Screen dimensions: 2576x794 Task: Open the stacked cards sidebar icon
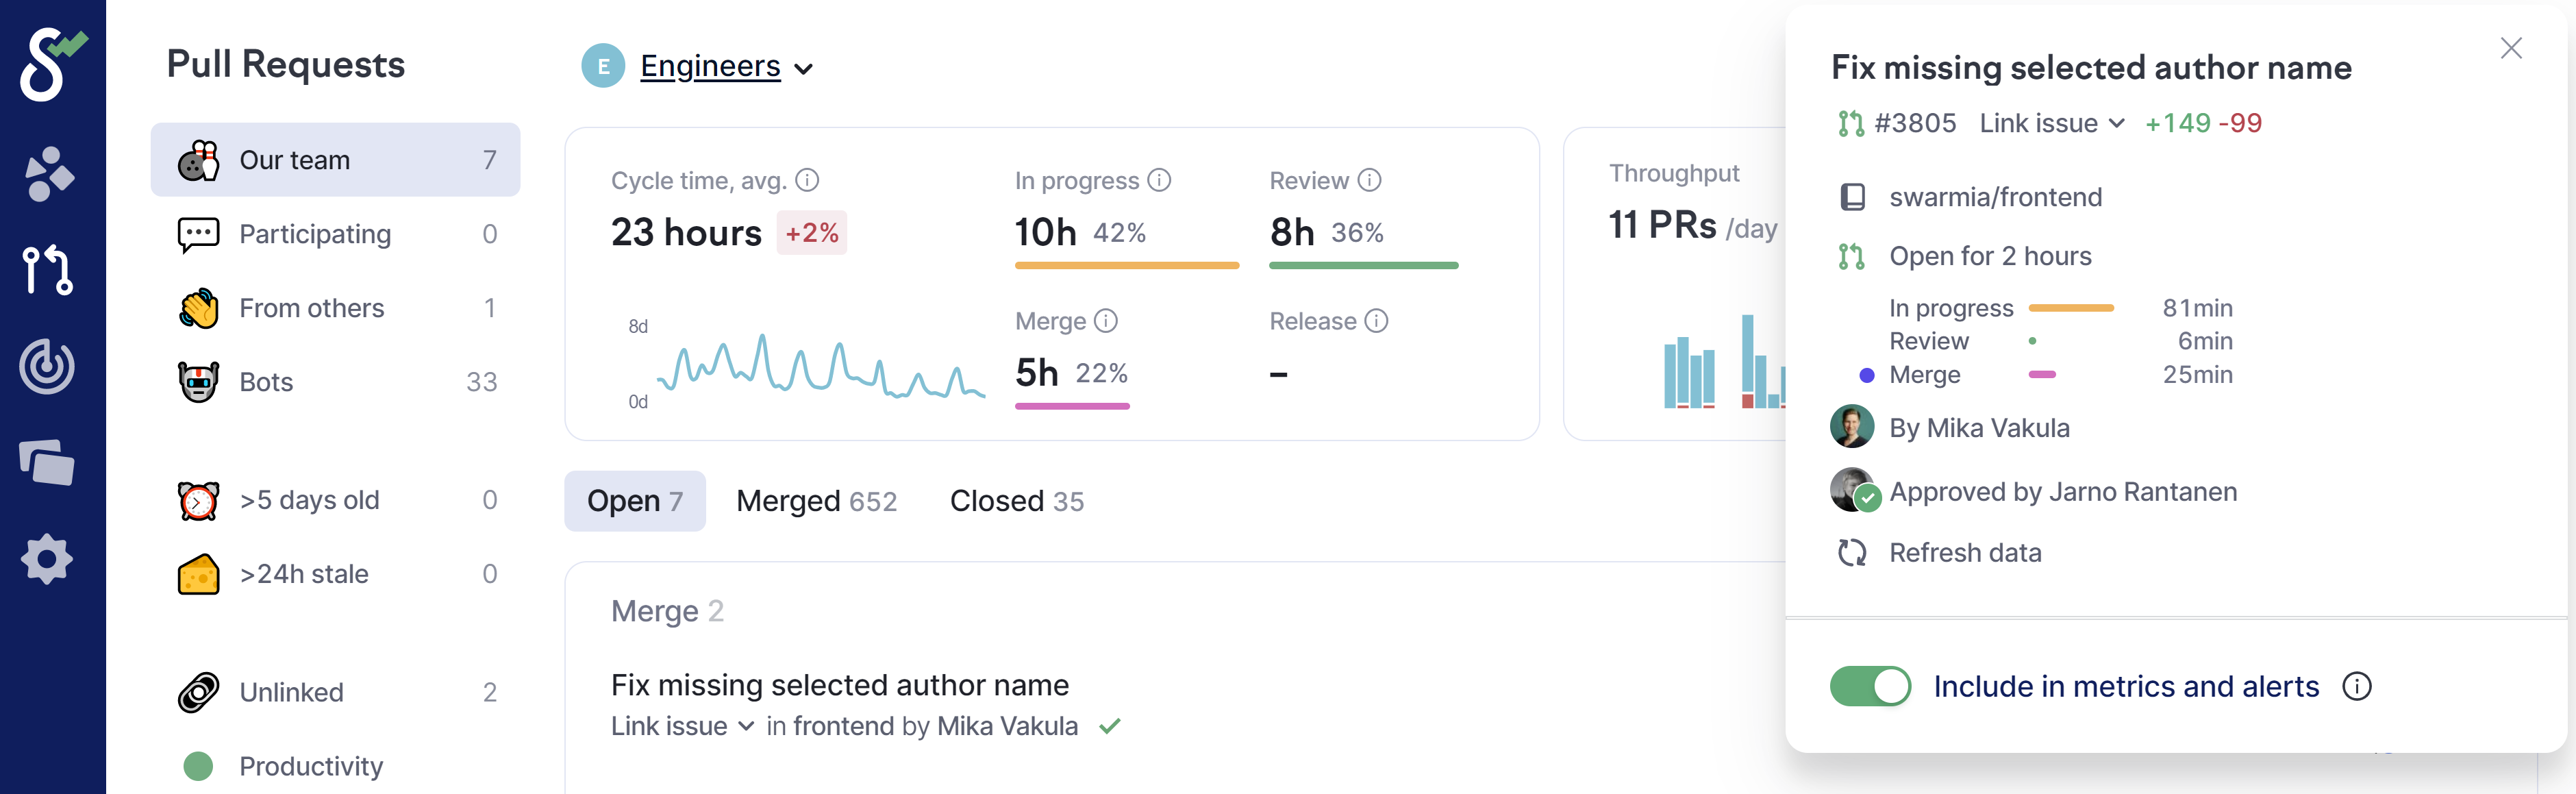coord(47,463)
